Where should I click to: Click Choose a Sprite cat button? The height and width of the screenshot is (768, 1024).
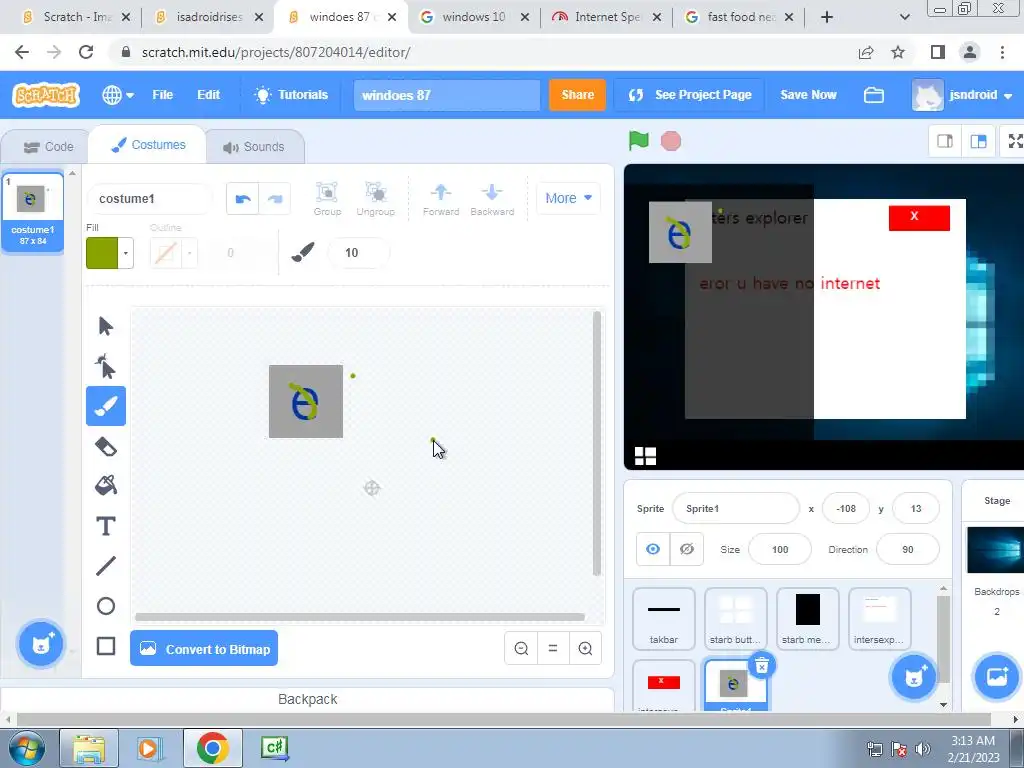(913, 677)
